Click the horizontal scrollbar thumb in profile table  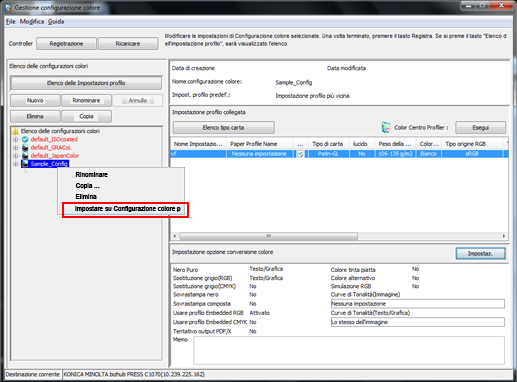269,236
